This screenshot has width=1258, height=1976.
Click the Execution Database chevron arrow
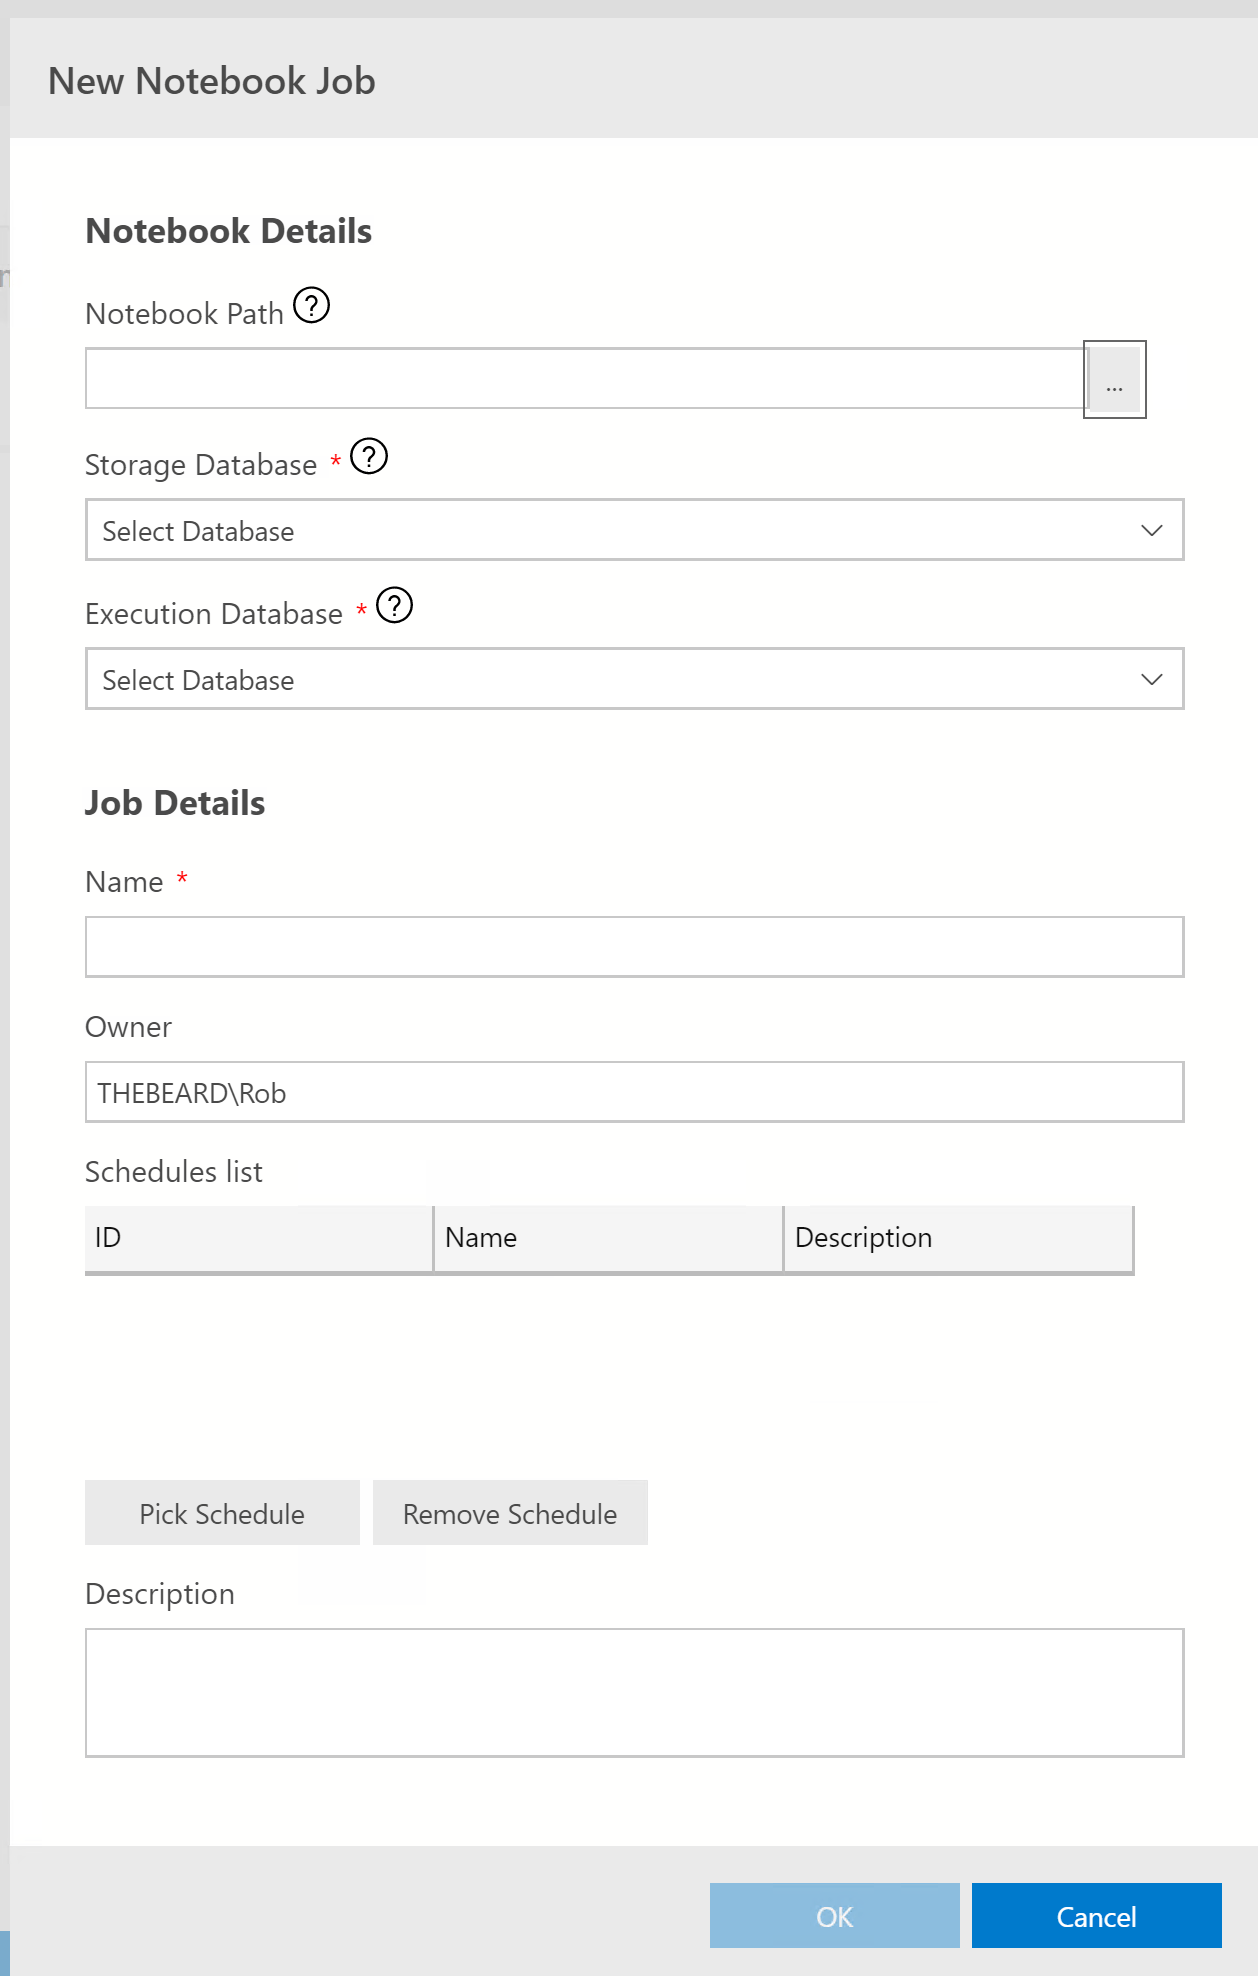tap(1151, 679)
